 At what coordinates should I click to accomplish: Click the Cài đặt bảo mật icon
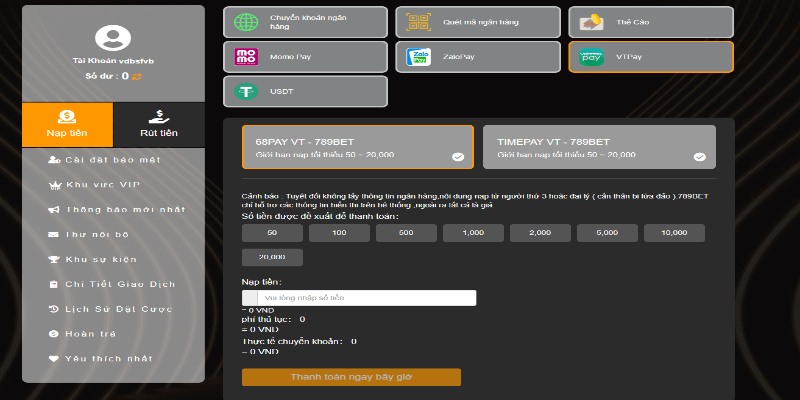click(x=54, y=160)
